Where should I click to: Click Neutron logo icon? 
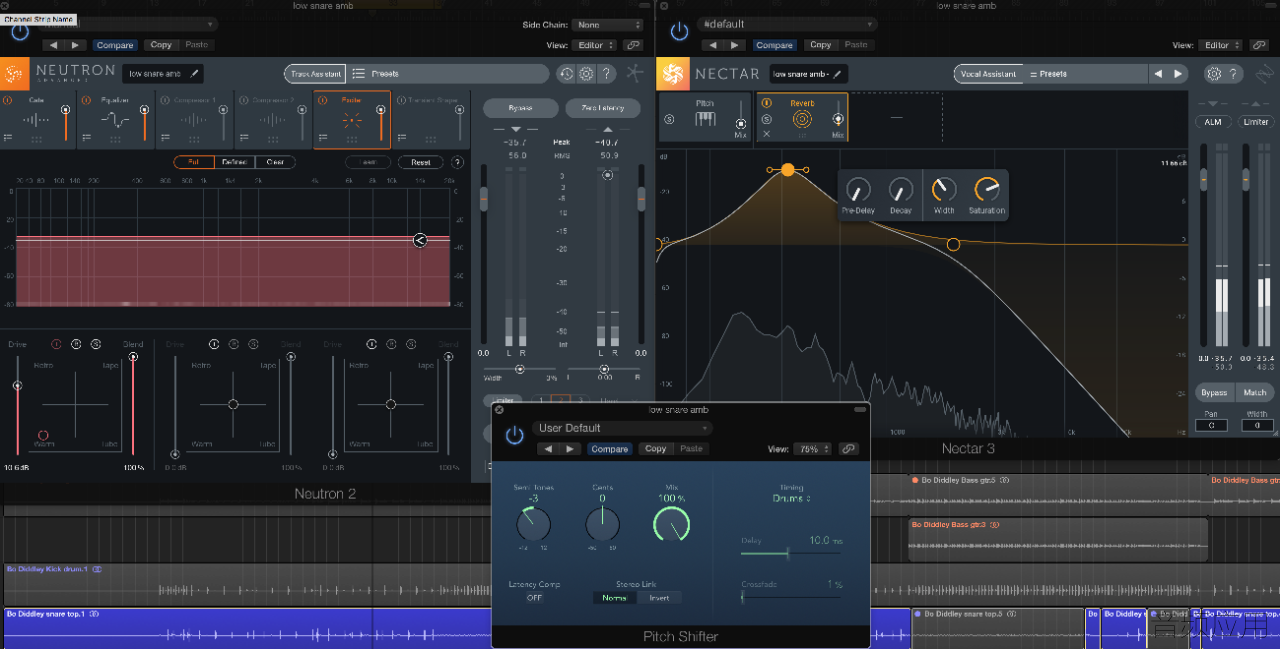tap(15, 73)
